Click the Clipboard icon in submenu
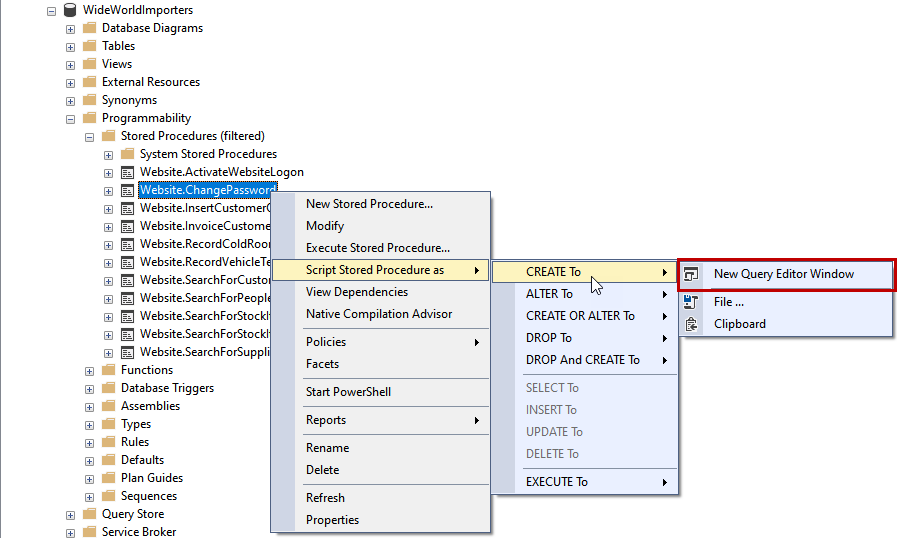 pos(691,324)
